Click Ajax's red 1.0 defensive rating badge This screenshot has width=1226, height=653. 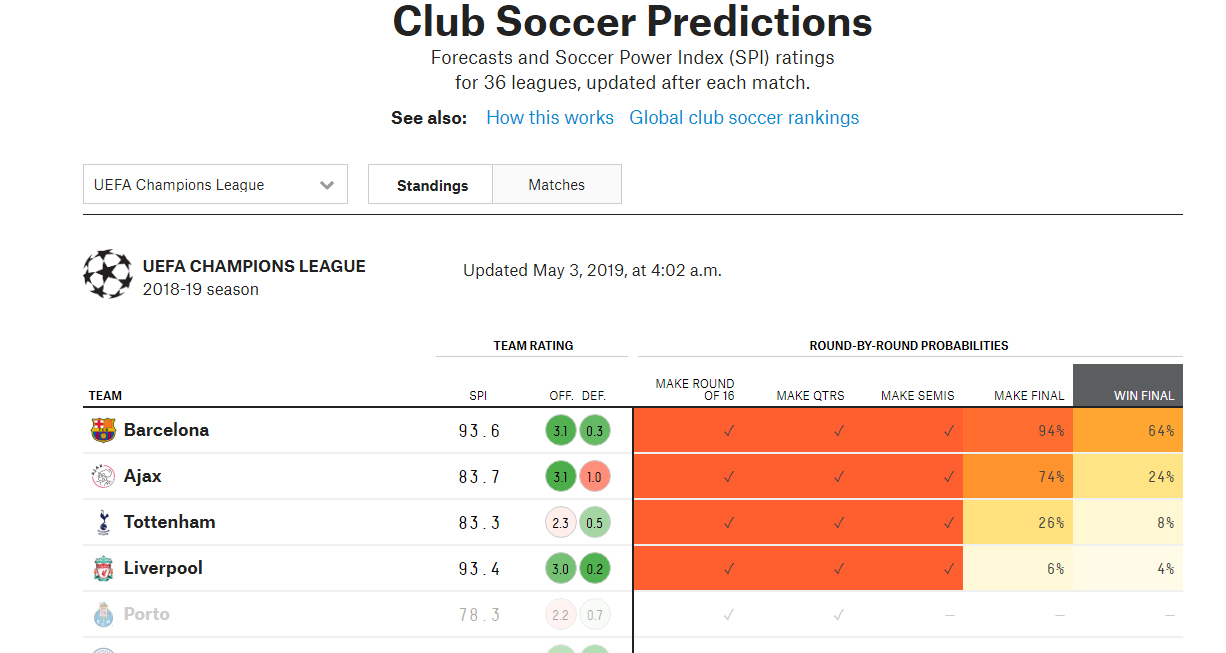(x=594, y=477)
